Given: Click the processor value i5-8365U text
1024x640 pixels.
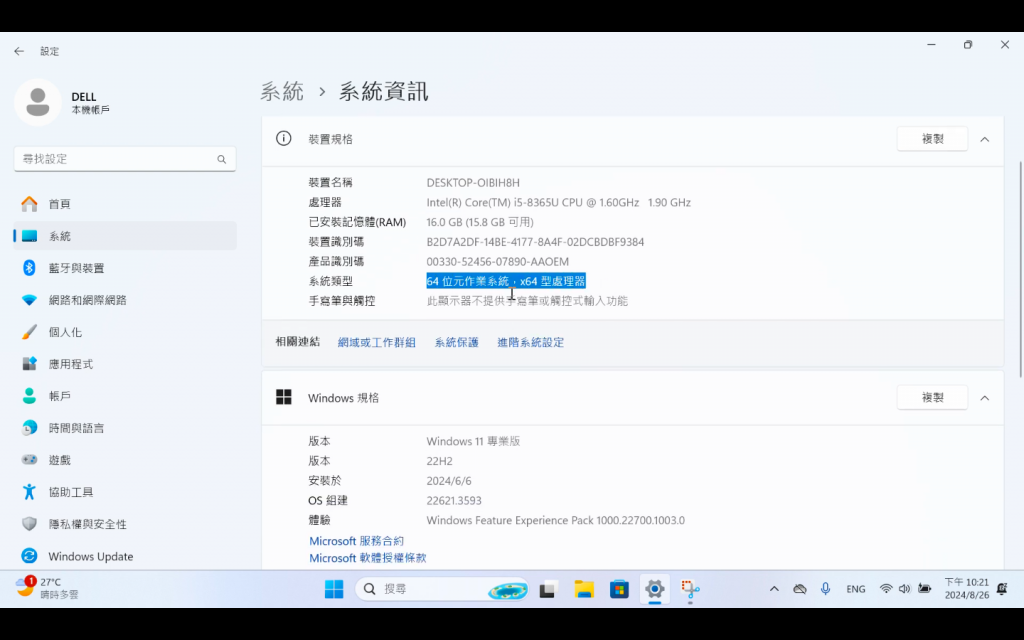Looking at the screenshot, I should (558, 202).
